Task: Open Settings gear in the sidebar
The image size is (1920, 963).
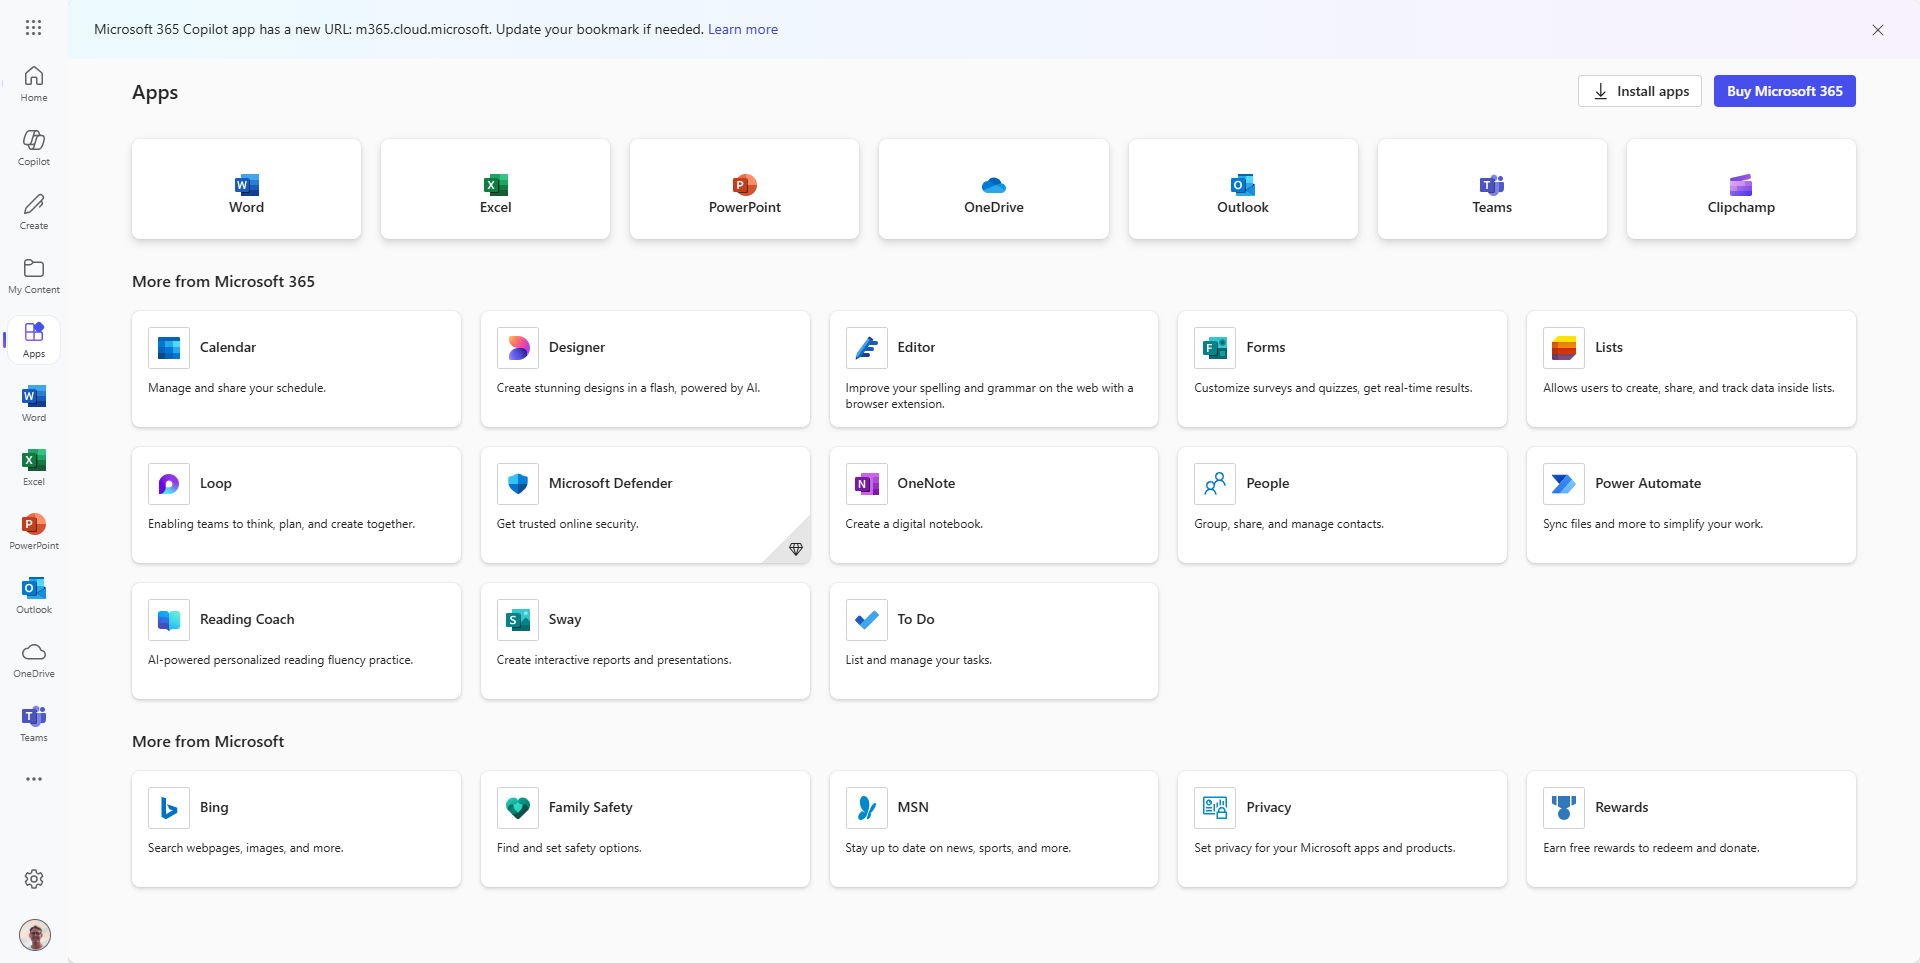Action: (34, 879)
